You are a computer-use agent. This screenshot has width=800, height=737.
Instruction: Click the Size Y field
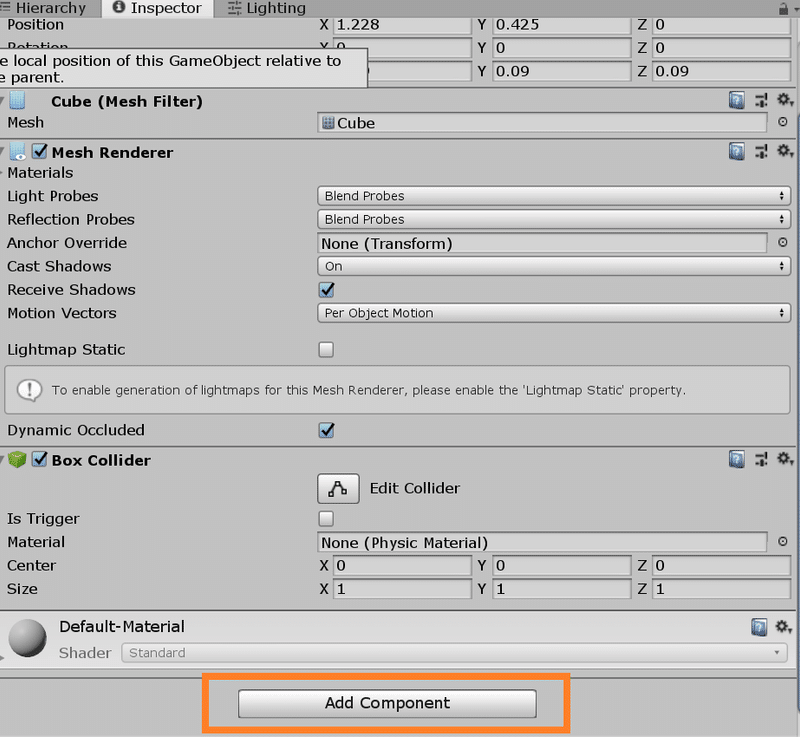point(561,589)
